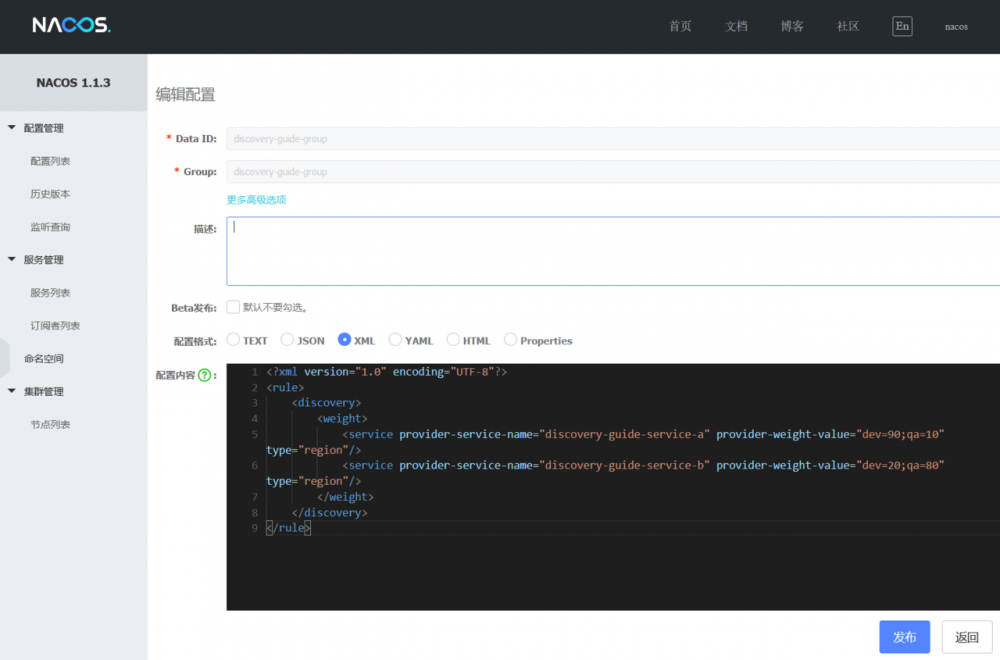Go to 配置列表 in the sidebar
The width and height of the screenshot is (1000, 660).
50,161
